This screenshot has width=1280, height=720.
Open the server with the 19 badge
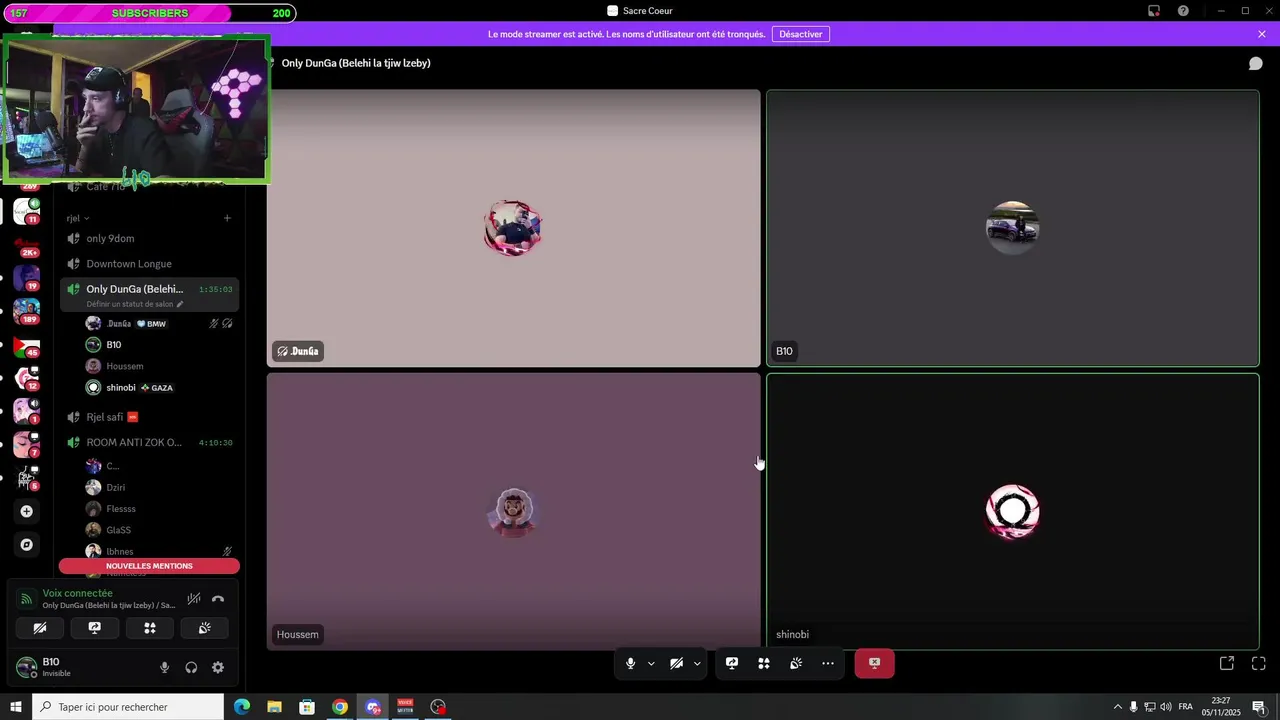(x=27, y=278)
